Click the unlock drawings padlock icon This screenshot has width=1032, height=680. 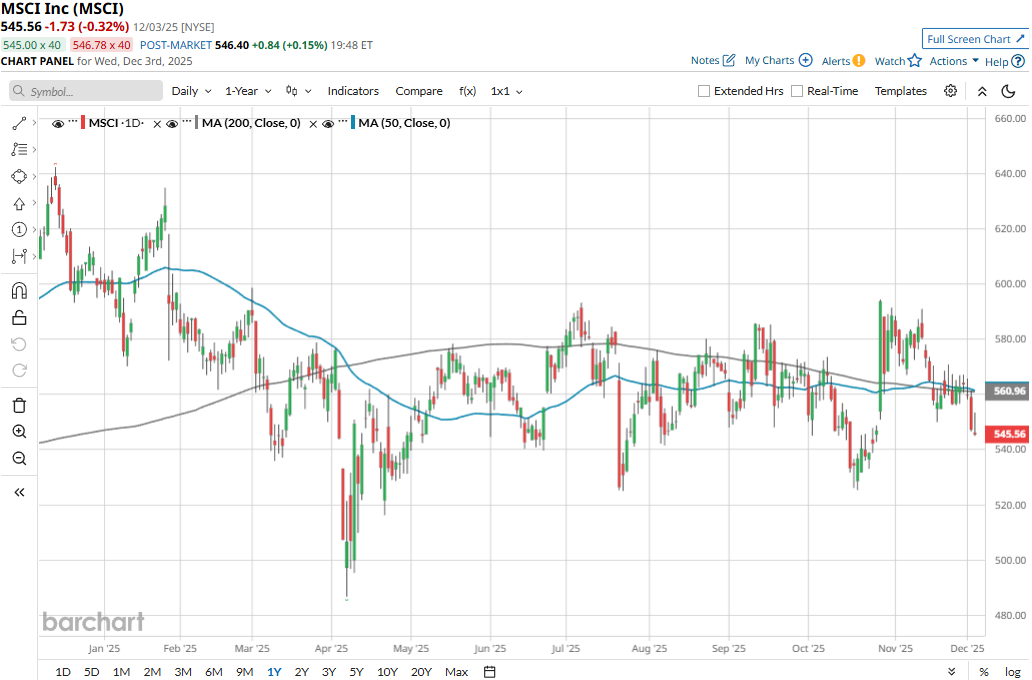pos(18,318)
